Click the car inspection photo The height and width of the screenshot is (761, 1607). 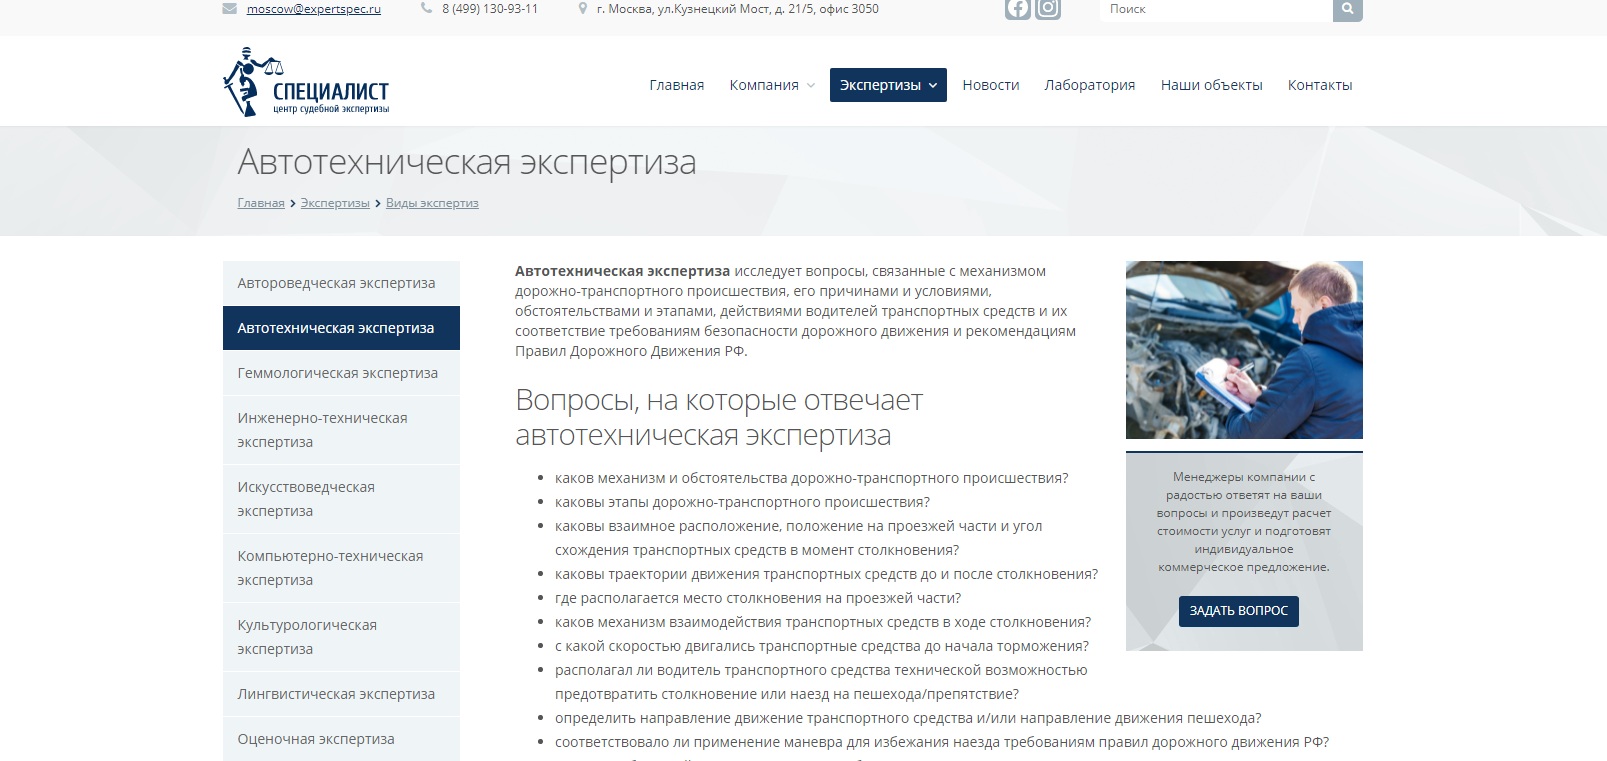coord(1243,350)
